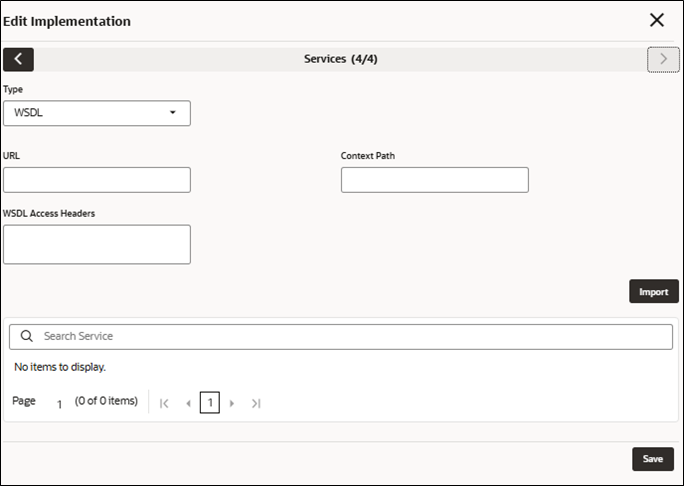This screenshot has width=684, height=486.
Task: Click inside WSDL Access Headers text area
Action: (x=97, y=244)
